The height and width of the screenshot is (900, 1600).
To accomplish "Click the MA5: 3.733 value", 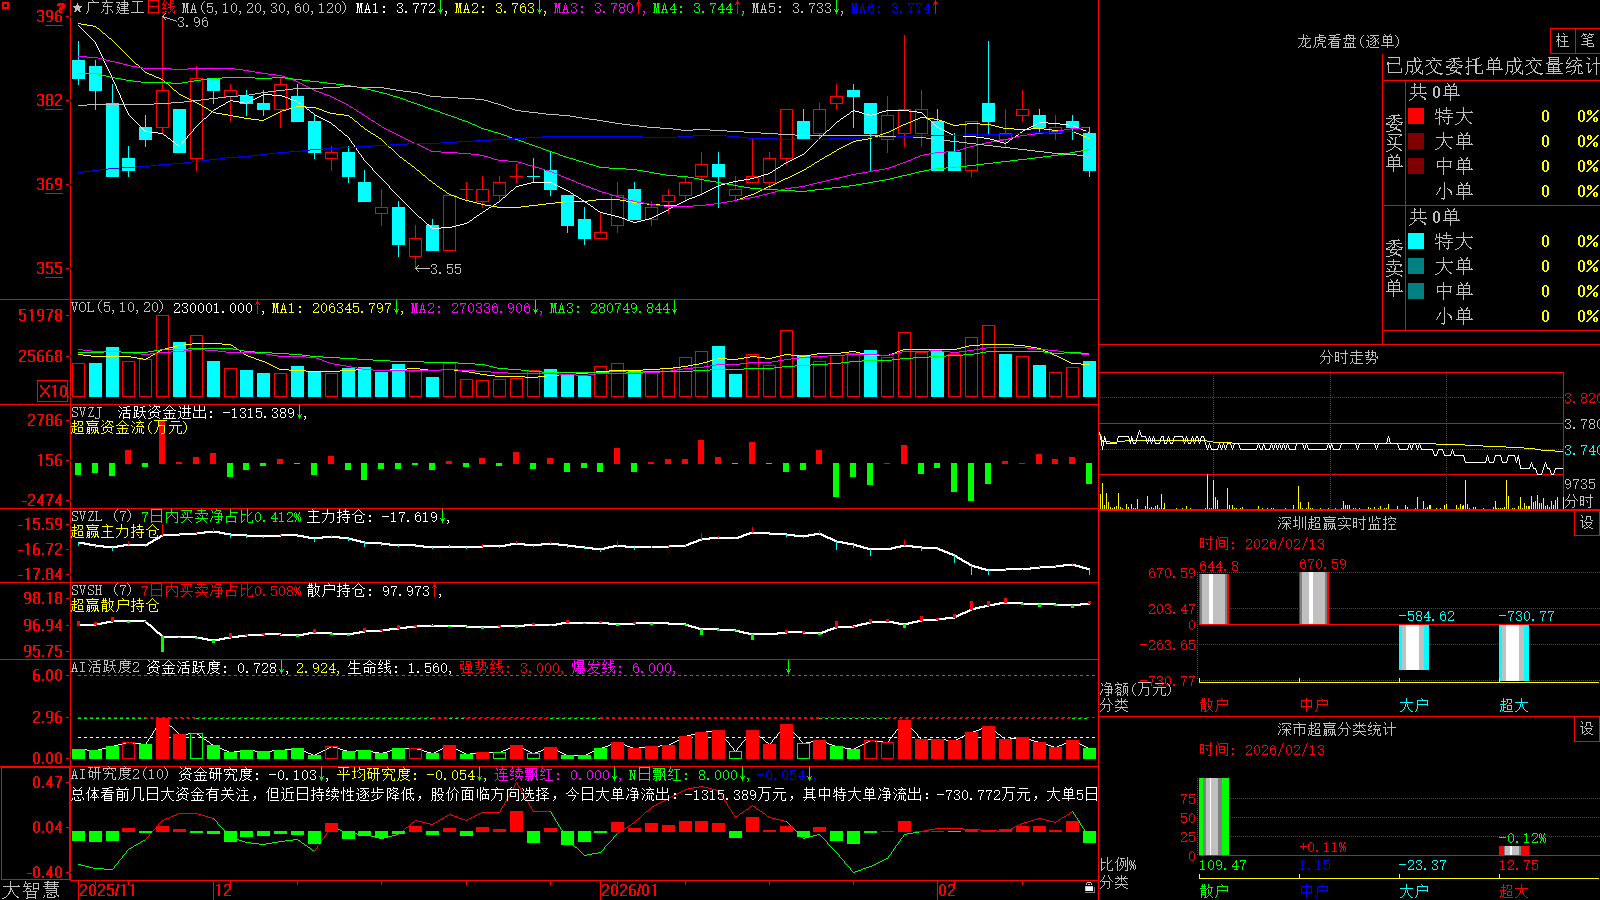I will (796, 8).
